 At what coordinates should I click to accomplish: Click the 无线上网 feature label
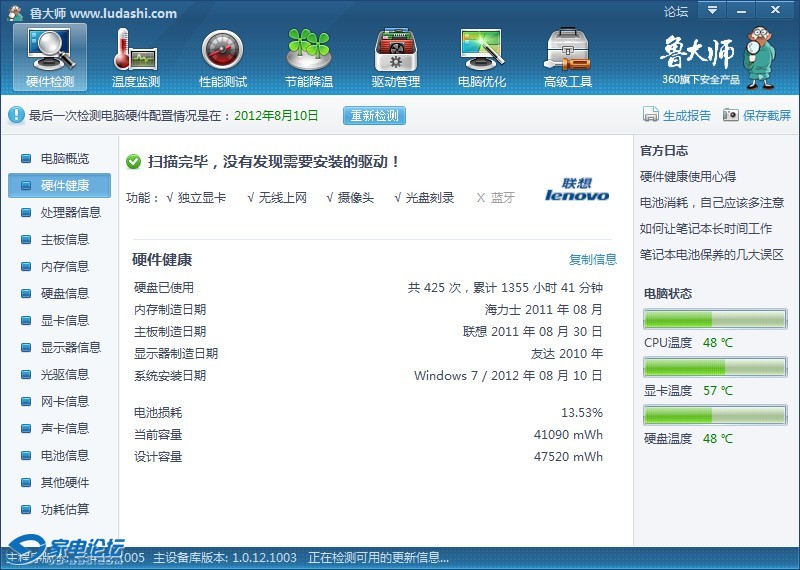click(x=277, y=198)
